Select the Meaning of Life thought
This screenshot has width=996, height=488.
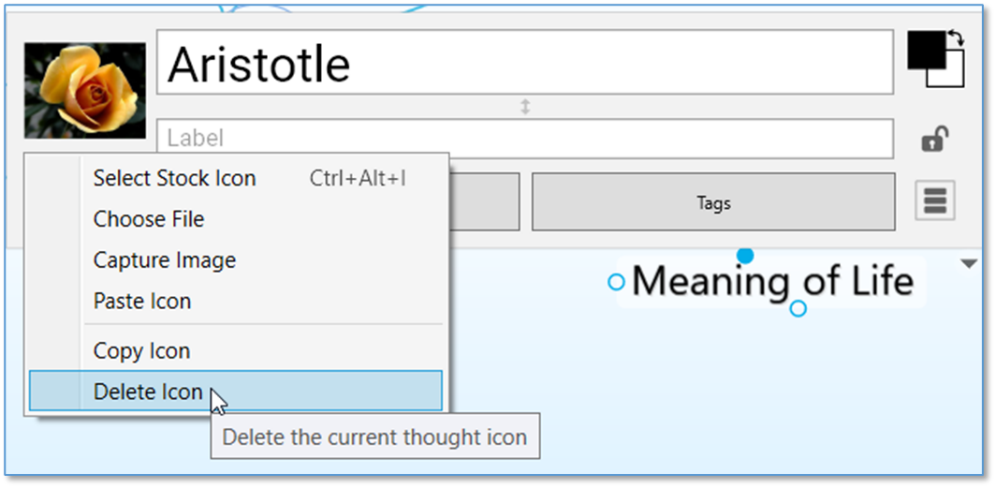pyautogui.click(x=772, y=281)
